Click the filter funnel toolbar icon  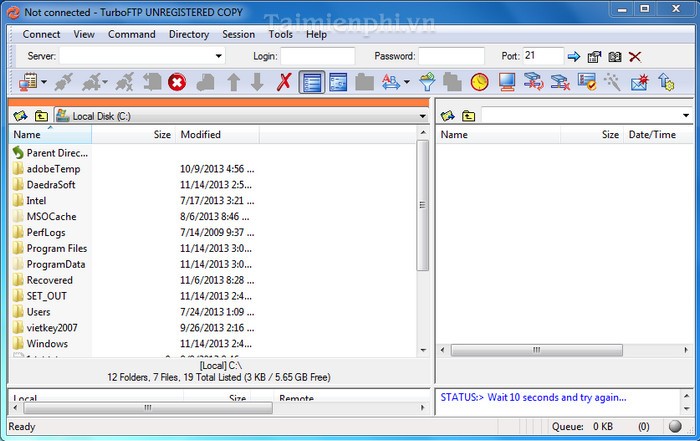tap(427, 81)
